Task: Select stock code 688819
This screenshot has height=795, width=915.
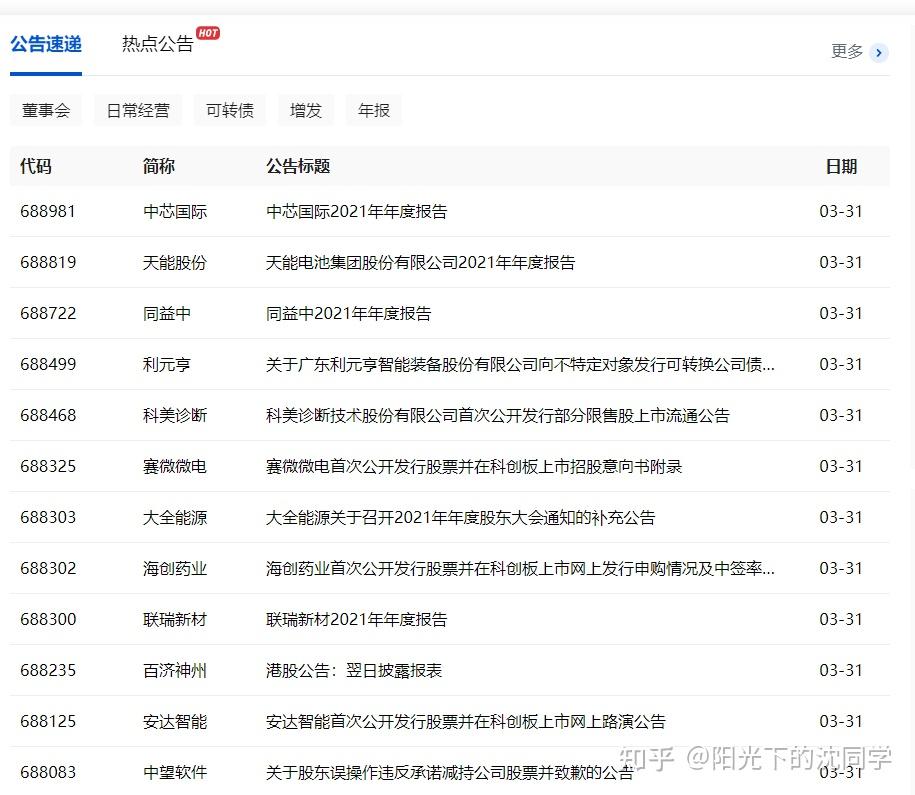Action: pyautogui.click(x=48, y=263)
